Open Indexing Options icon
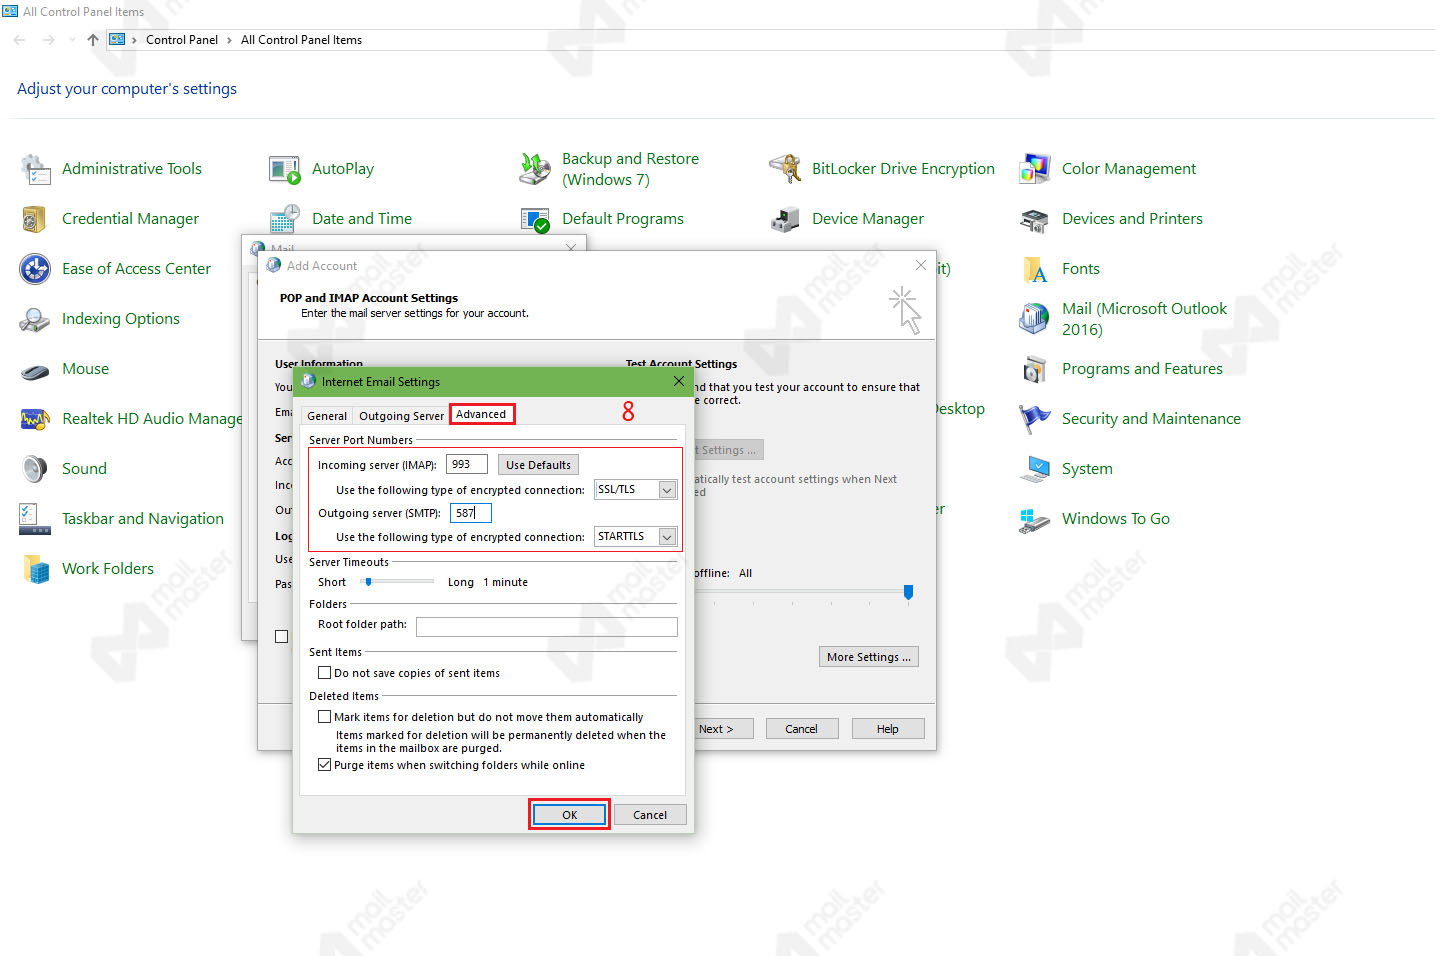This screenshot has width=1435, height=956. coord(35,319)
